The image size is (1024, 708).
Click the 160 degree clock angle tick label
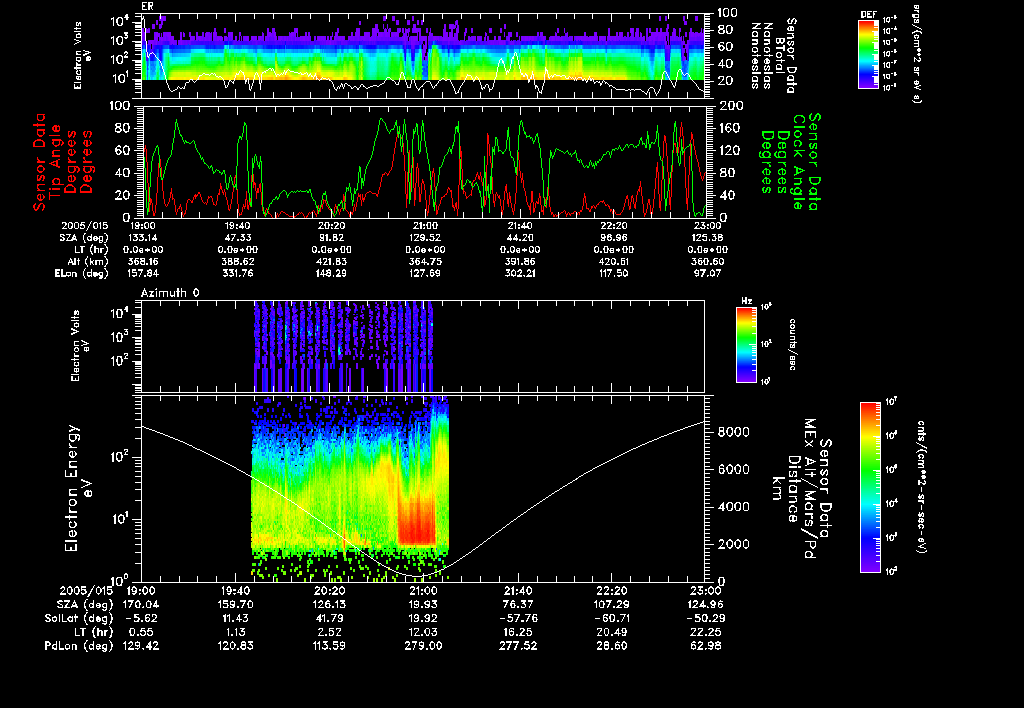click(729, 128)
